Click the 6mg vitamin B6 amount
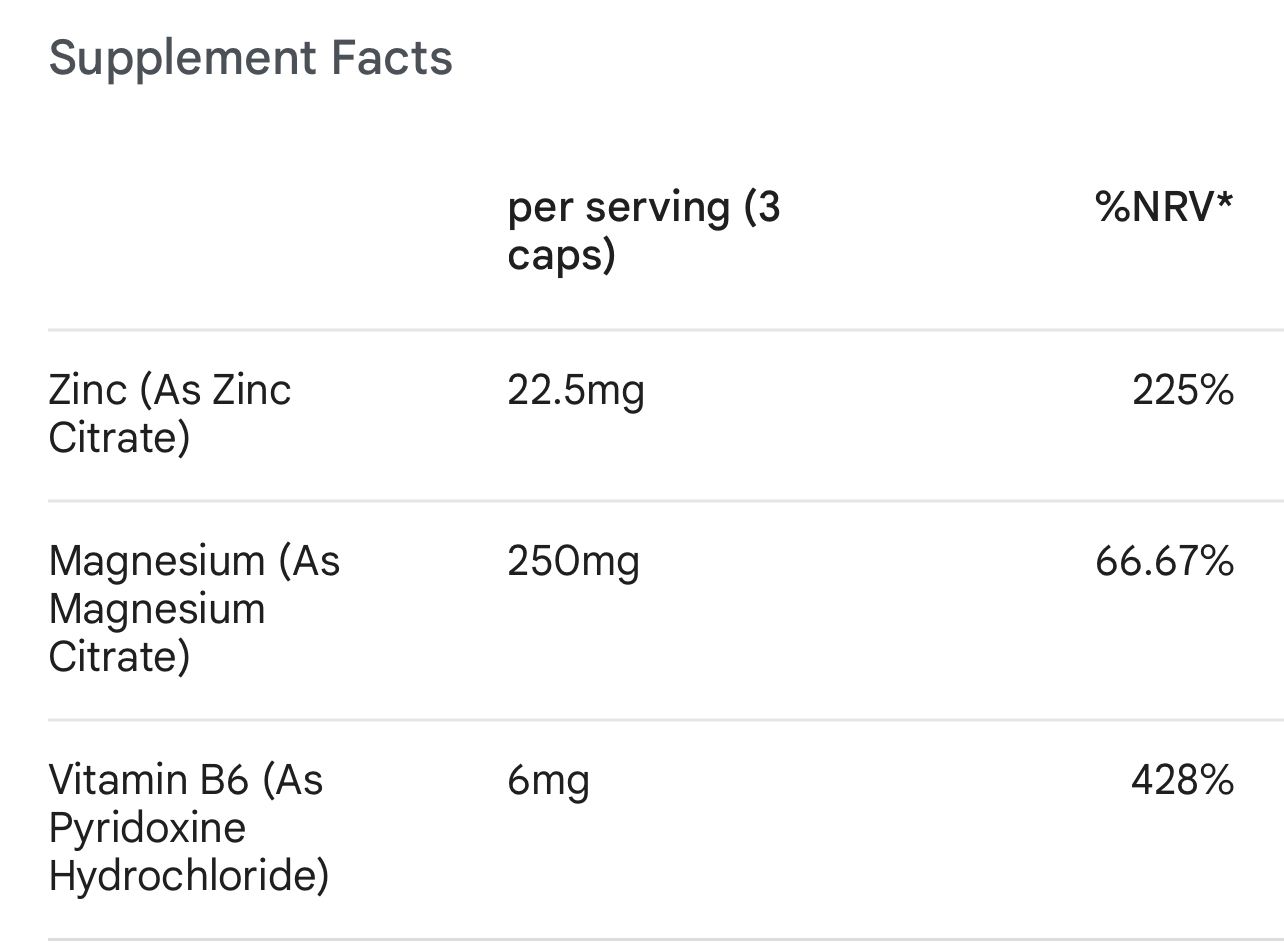The height and width of the screenshot is (950, 1284). (548, 780)
